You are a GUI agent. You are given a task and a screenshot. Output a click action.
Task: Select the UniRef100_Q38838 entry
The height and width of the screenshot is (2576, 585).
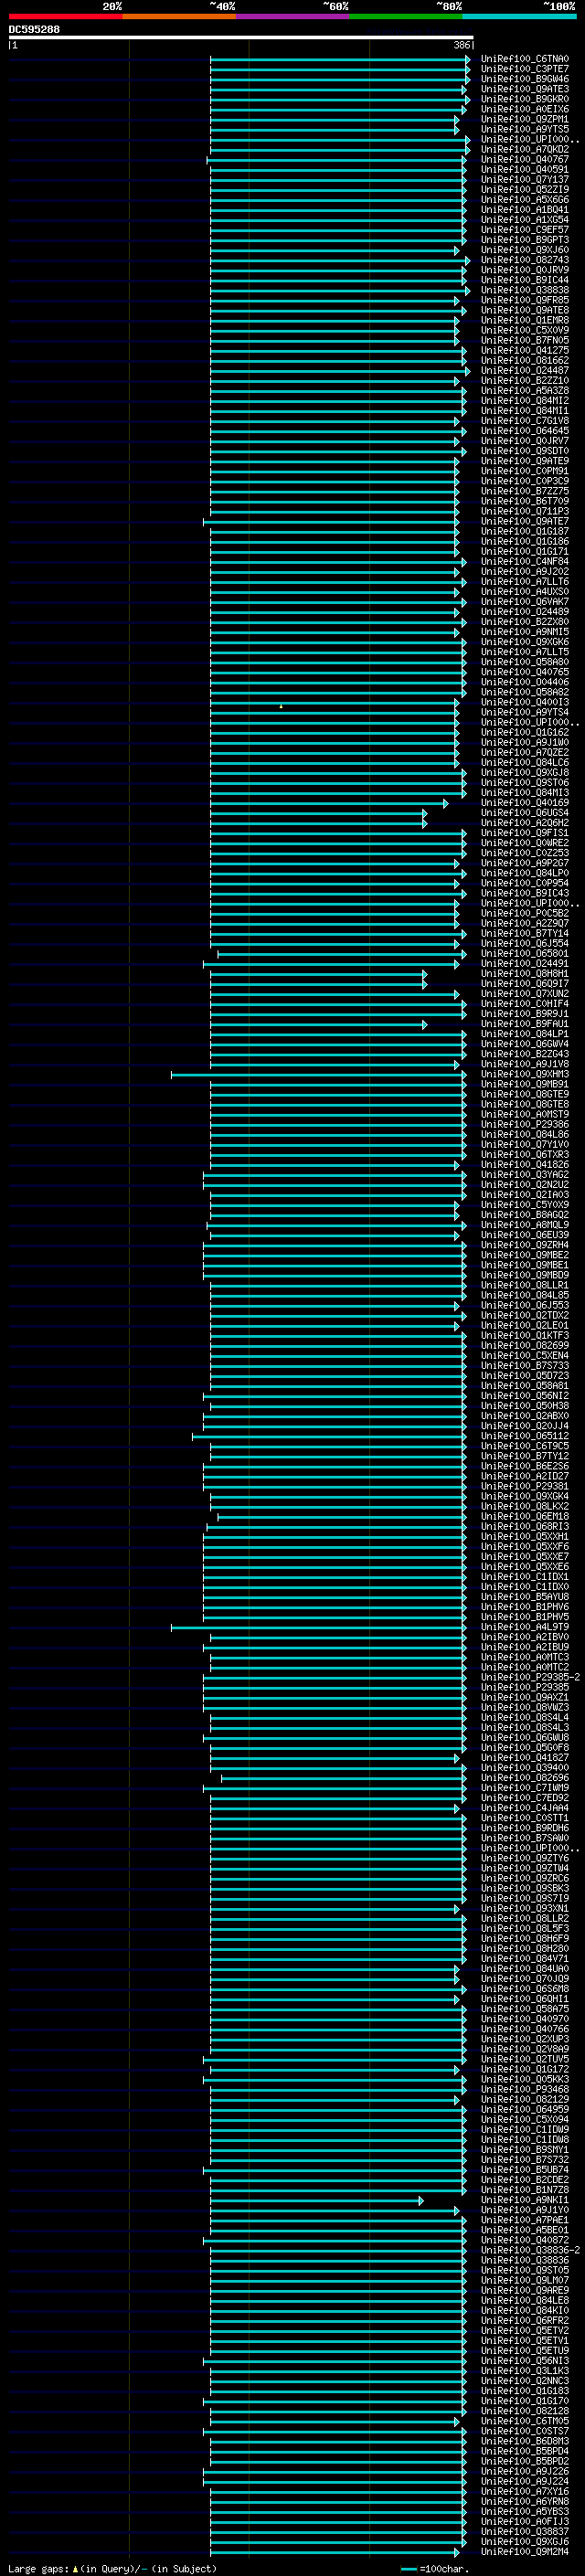525,290
